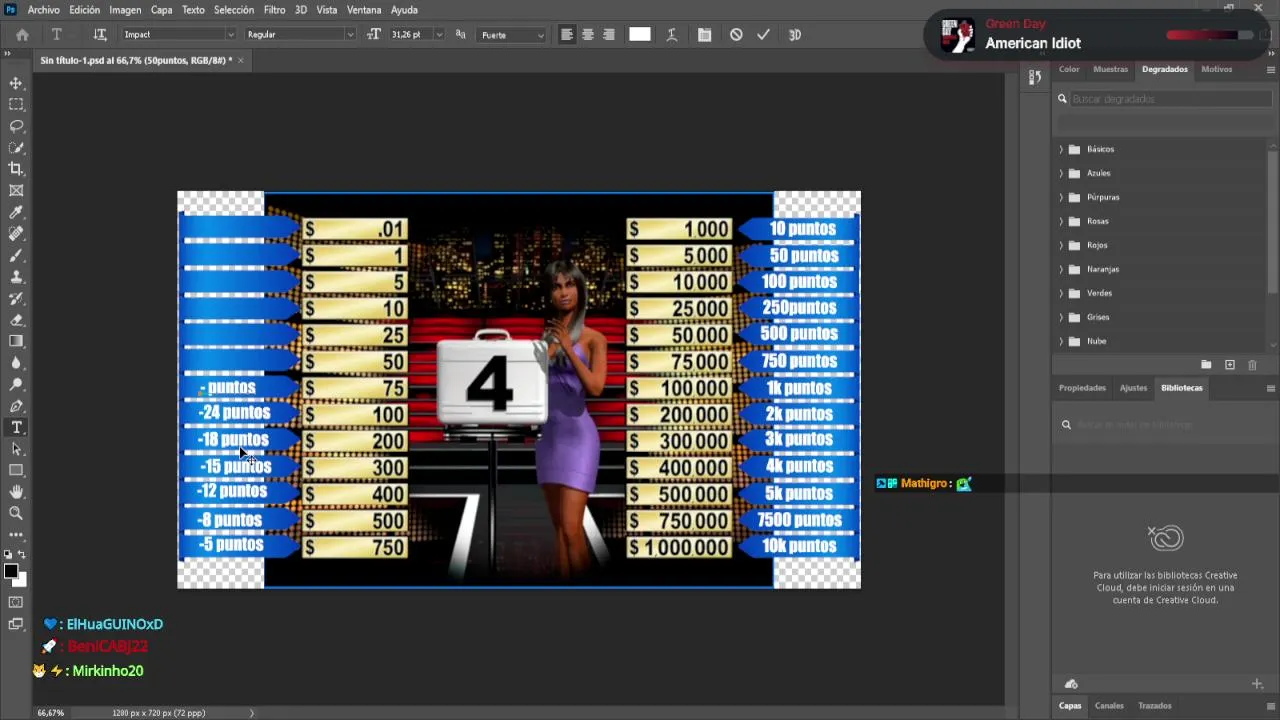Center the text alignment
Image resolution: width=1280 pixels, height=720 pixels.
coord(588,34)
